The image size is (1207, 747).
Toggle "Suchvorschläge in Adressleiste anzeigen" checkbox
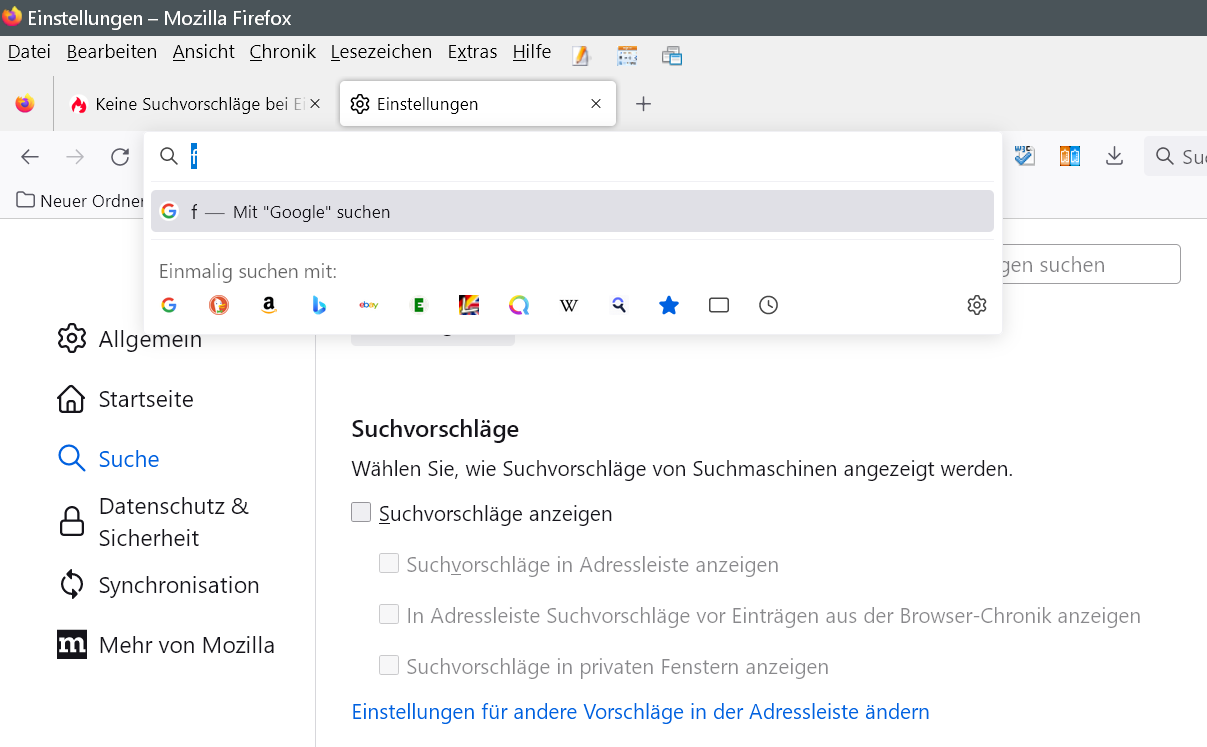pyautogui.click(x=389, y=564)
